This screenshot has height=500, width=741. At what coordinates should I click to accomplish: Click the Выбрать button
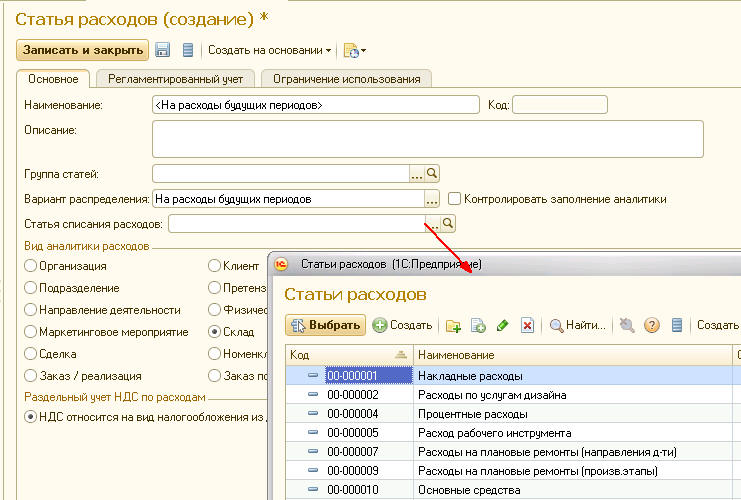[326, 325]
